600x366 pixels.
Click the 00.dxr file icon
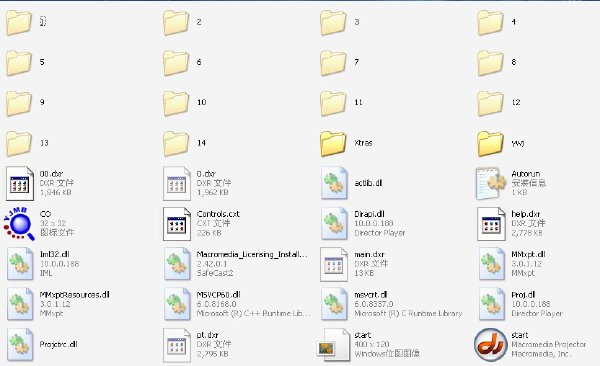pyautogui.click(x=20, y=184)
